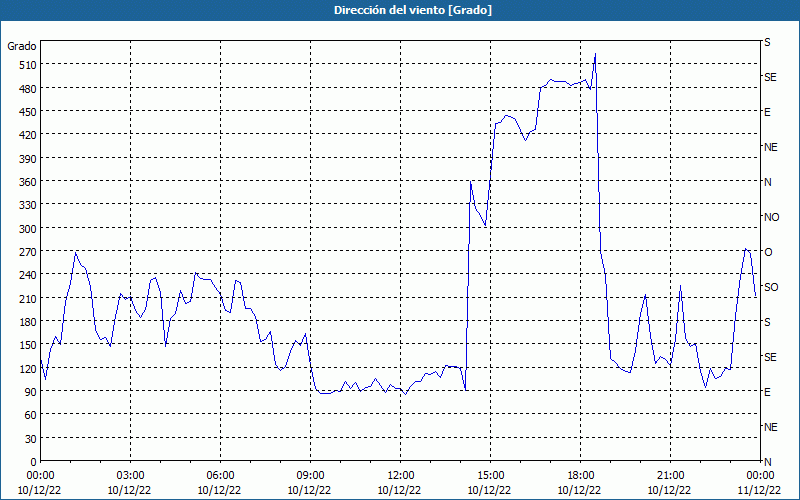Click the 90 degree axis label
The width and height of the screenshot is (800, 500).
pyautogui.click(x=31, y=392)
